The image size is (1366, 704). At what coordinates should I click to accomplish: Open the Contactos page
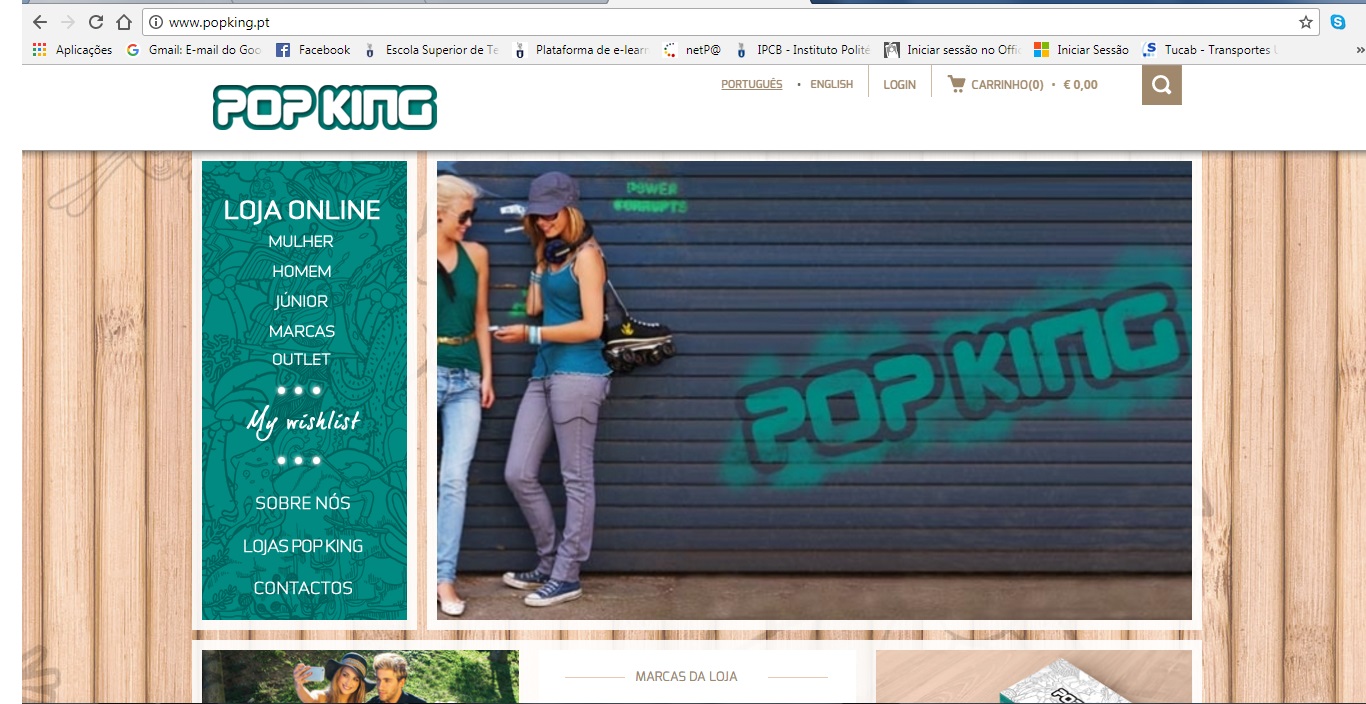[x=303, y=588]
